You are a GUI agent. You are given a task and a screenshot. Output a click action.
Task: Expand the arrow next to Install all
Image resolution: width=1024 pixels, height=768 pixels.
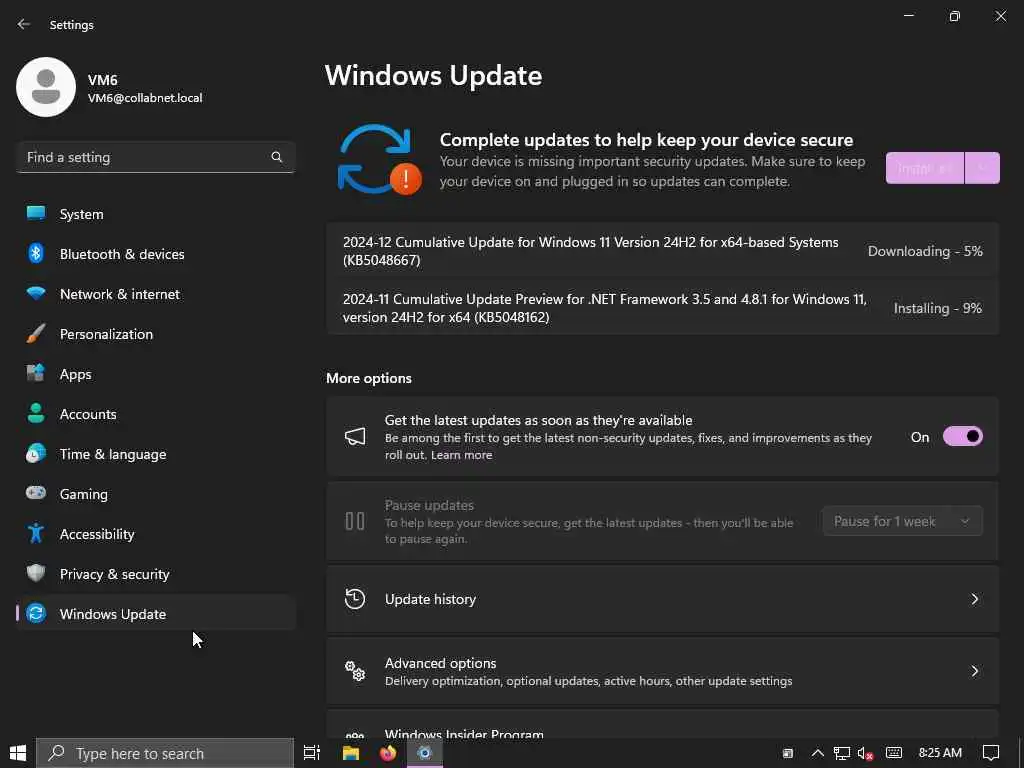point(982,168)
